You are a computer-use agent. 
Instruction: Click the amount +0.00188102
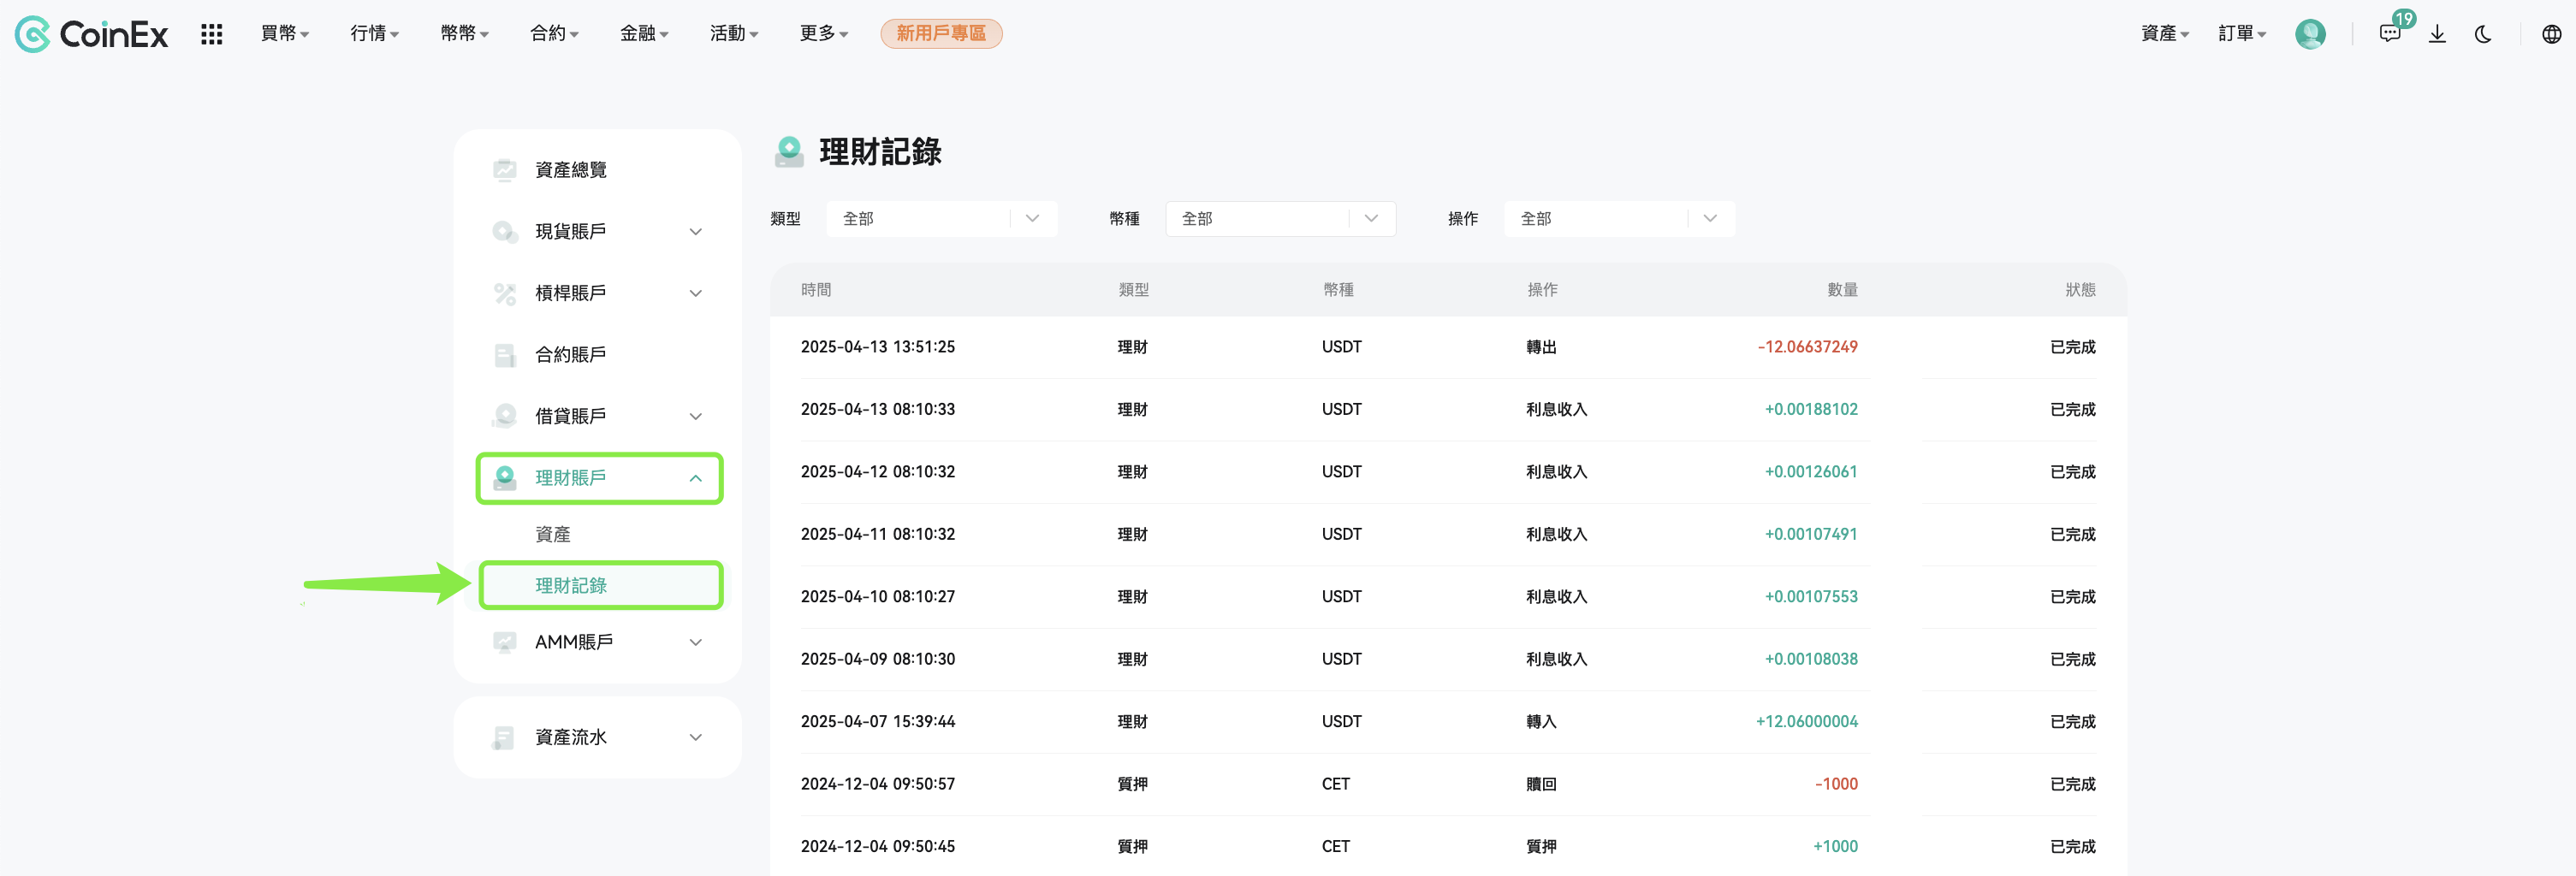tap(1811, 410)
